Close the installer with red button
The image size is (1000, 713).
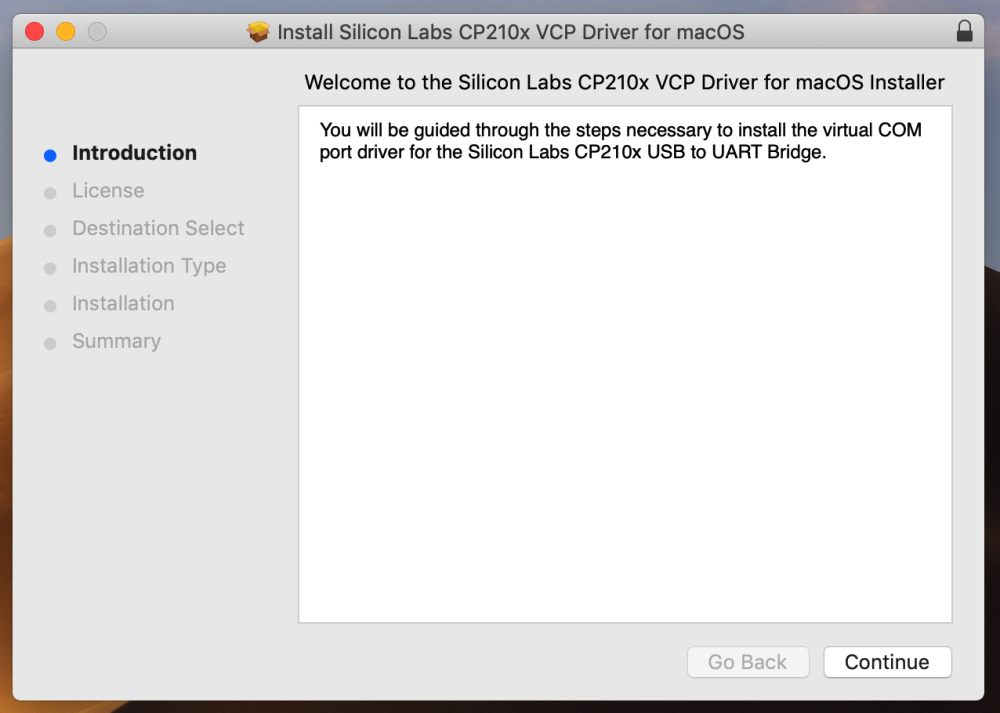tap(34, 31)
